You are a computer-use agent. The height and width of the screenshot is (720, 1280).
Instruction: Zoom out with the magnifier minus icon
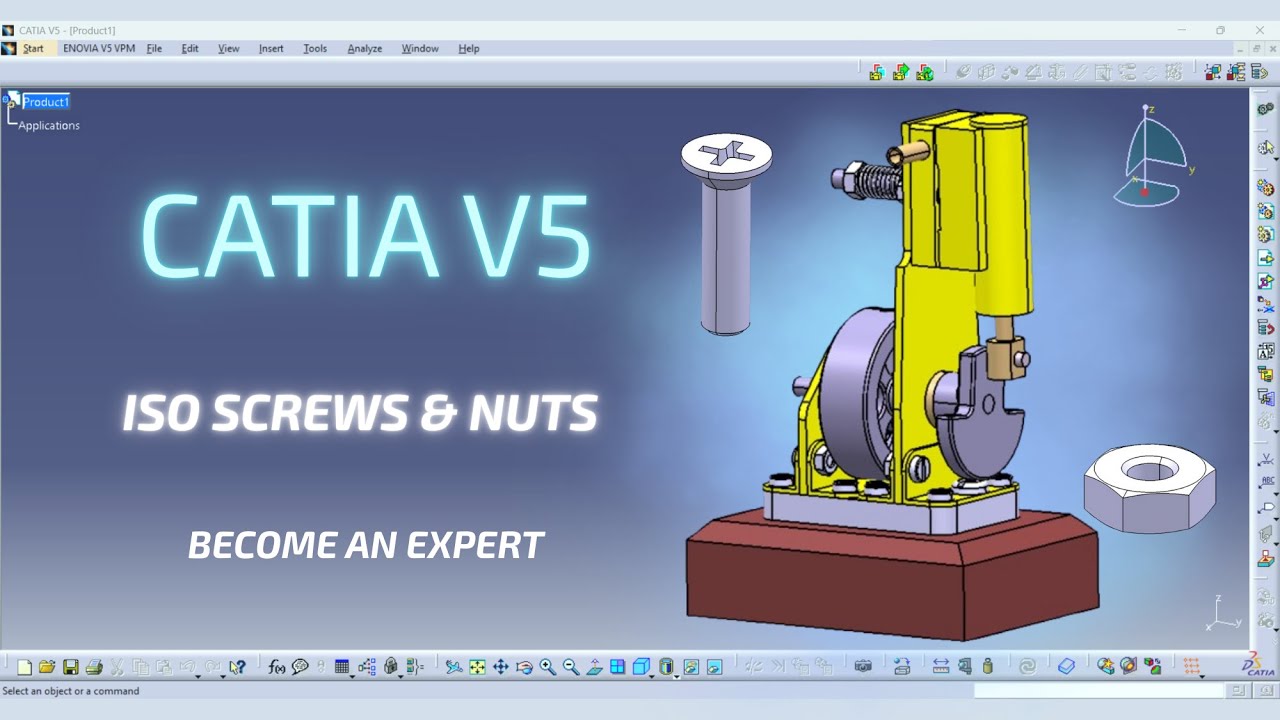pyautogui.click(x=571, y=667)
